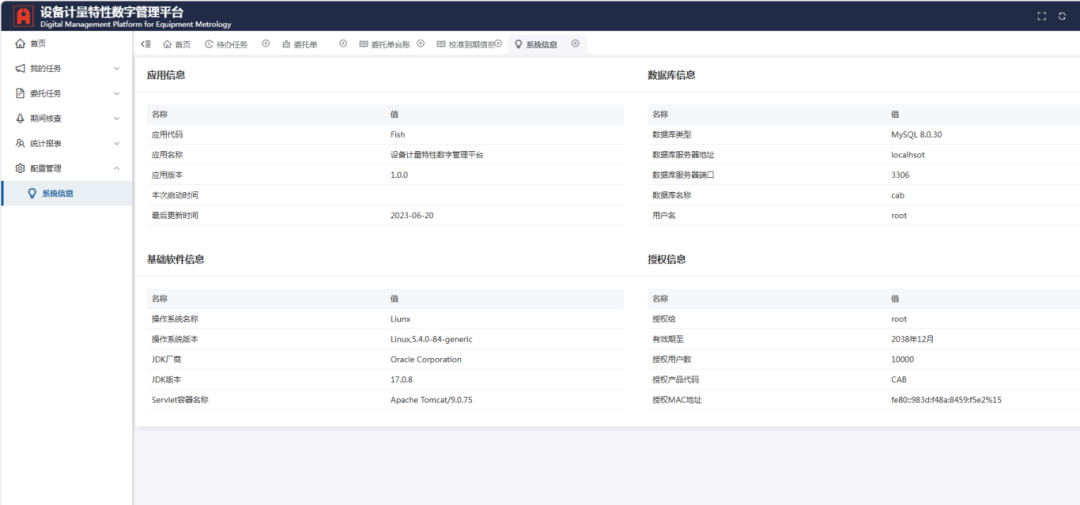Click the megaphone icon beside 我的任务
1080x505 pixels.
coord(20,69)
